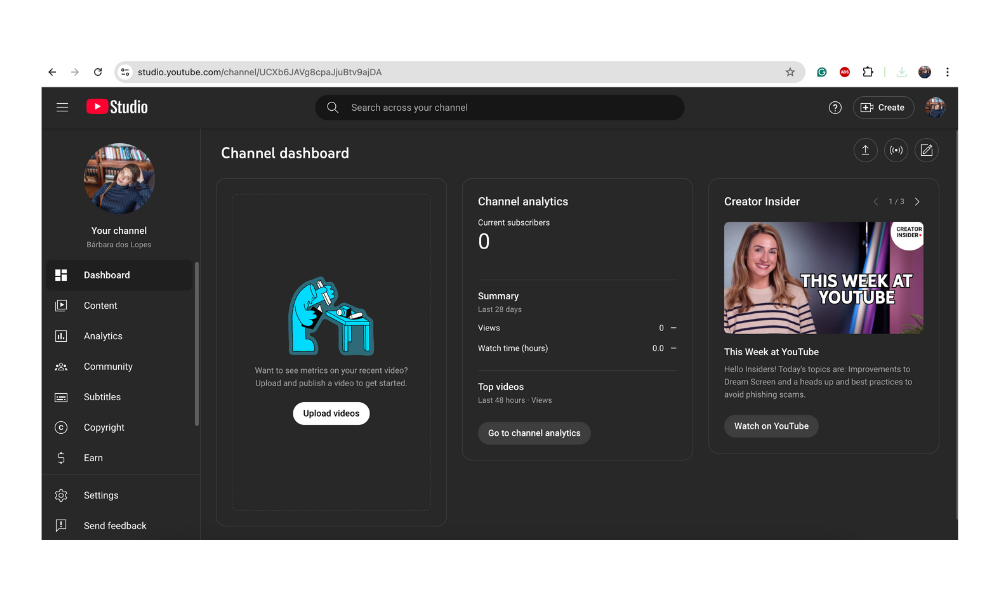Click the Upload videos button

click(x=331, y=413)
